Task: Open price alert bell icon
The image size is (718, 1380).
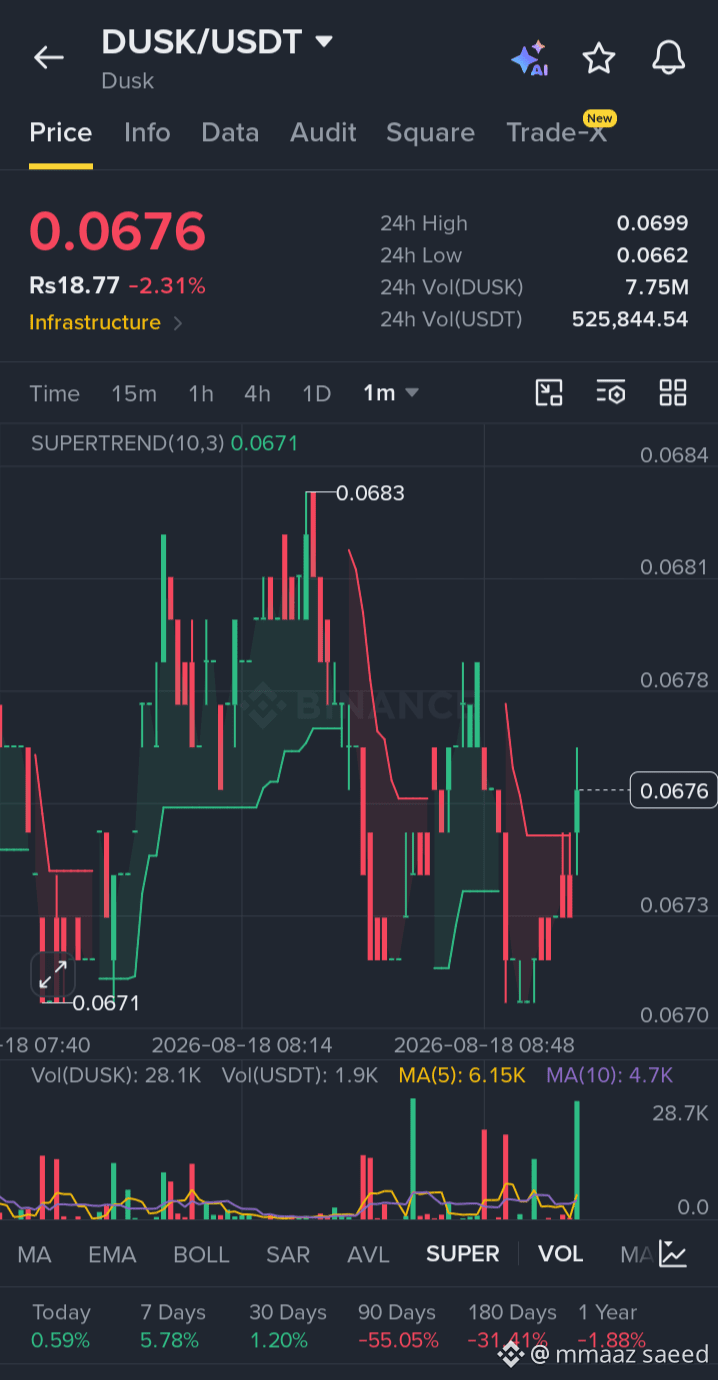Action: (x=668, y=58)
